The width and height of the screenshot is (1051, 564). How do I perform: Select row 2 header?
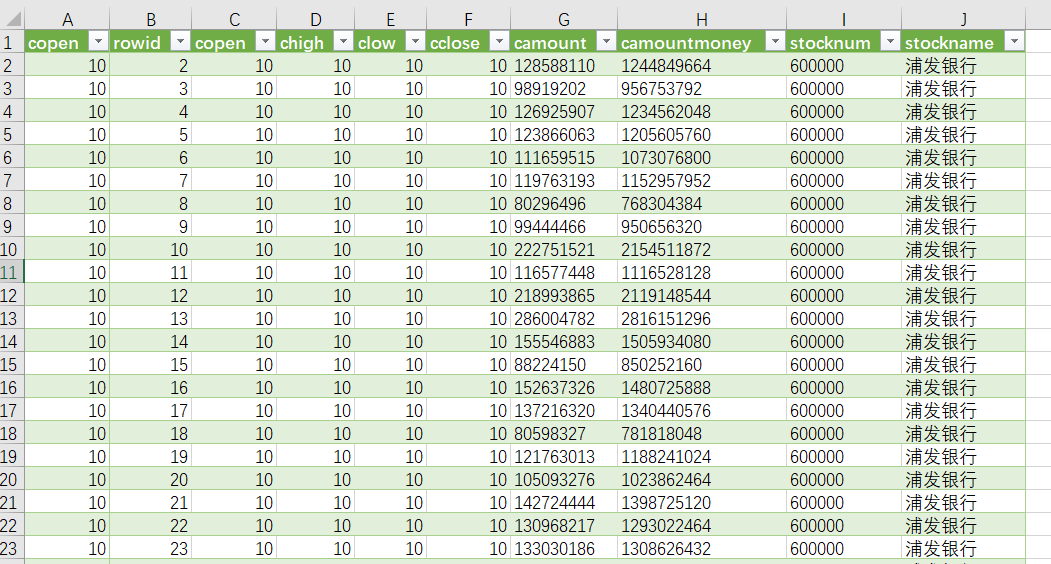tap(12, 66)
